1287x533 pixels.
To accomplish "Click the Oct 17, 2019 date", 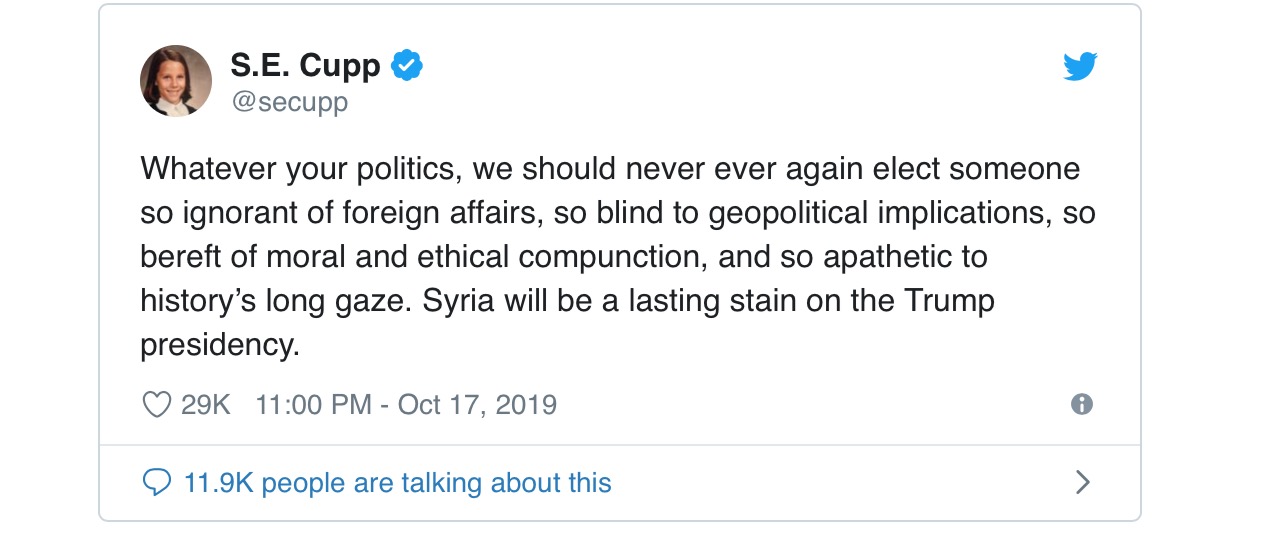I will tap(477, 405).
